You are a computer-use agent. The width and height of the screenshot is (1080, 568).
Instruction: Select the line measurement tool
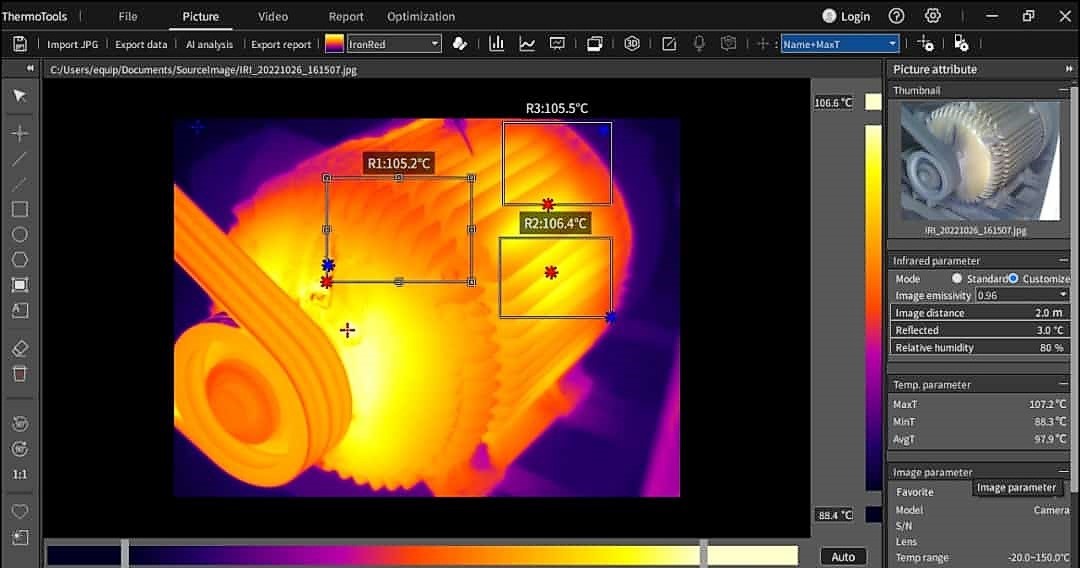pyautogui.click(x=19, y=159)
